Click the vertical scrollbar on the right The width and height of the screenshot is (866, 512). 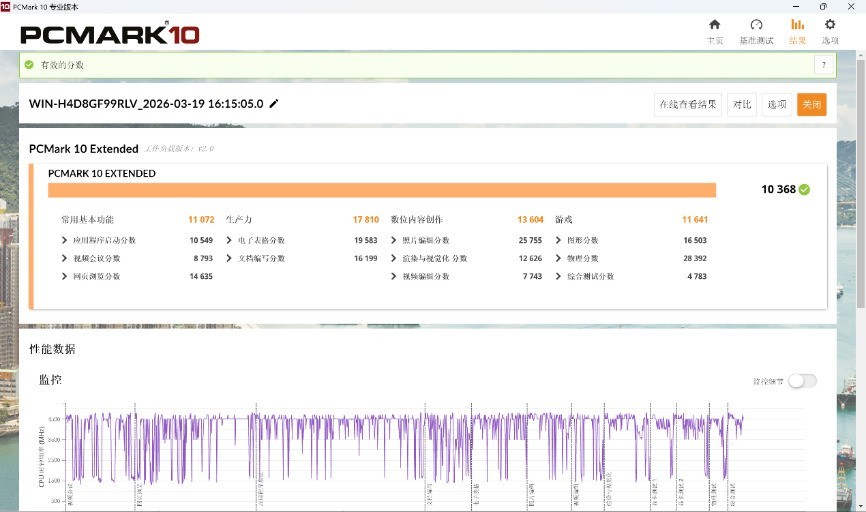(x=860, y=200)
